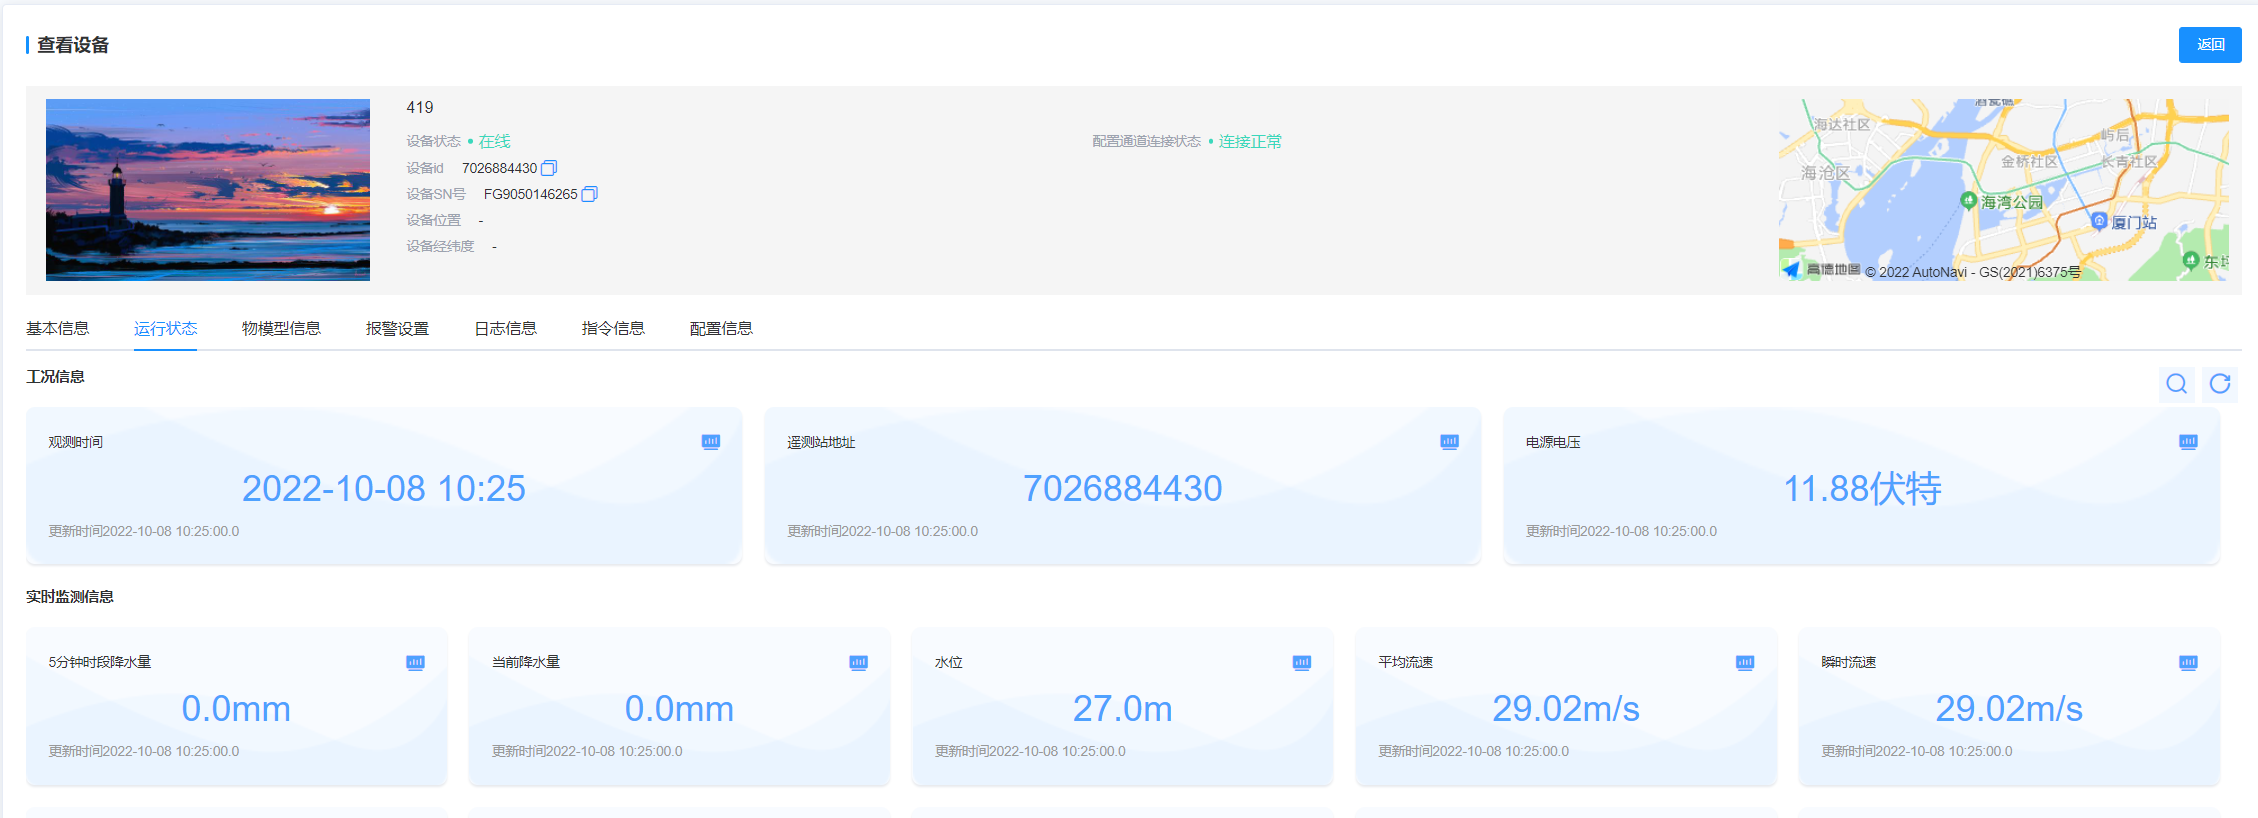Click the 返回 button
2258x818 pixels.
2210,45
